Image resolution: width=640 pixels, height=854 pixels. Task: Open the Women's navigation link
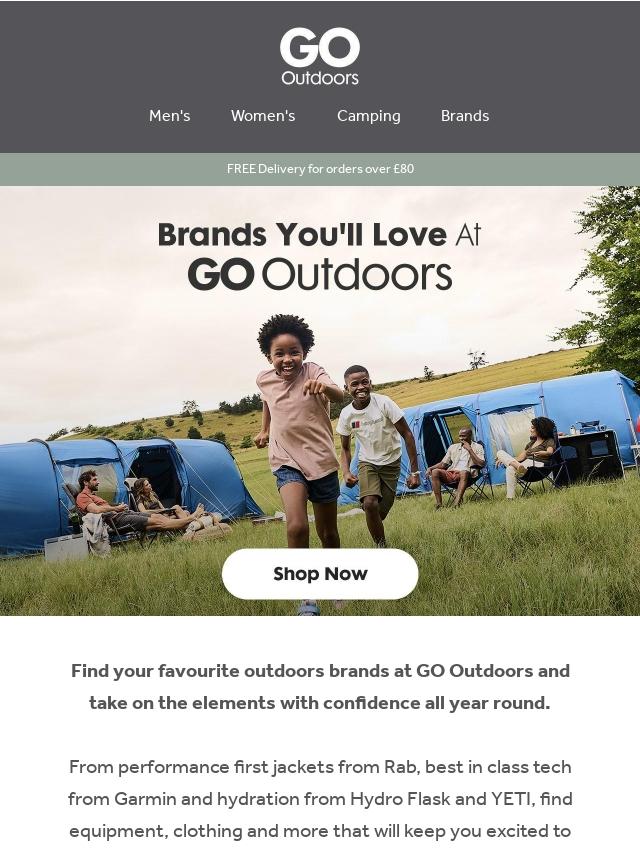[x=263, y=116]
